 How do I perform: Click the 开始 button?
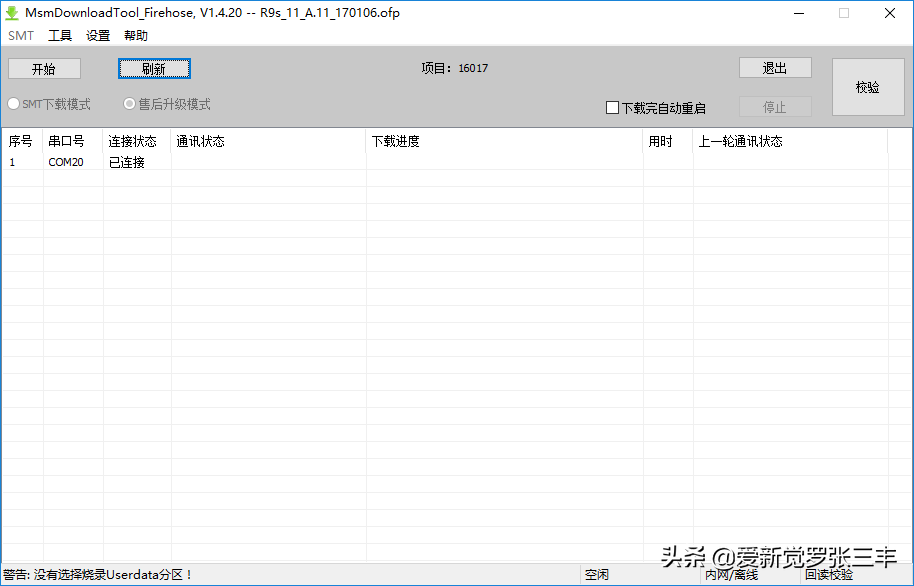pyautogui.click(x=44, y=69)
